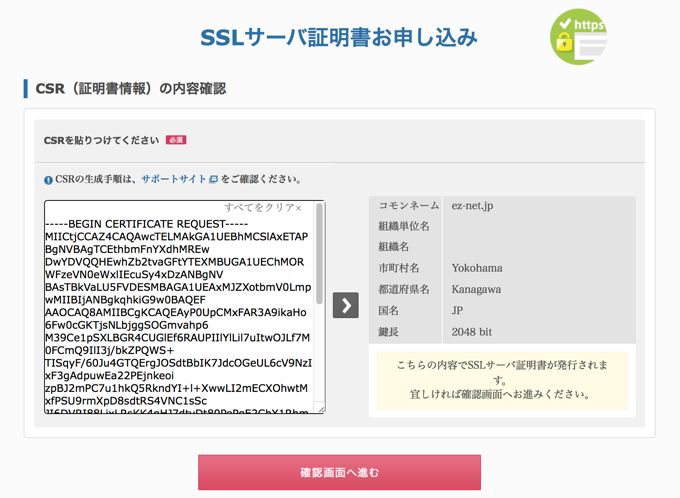Click the external link icon after サポートサイト
The width and height of the screenshot is (680, 498).
tap(213, 180)
